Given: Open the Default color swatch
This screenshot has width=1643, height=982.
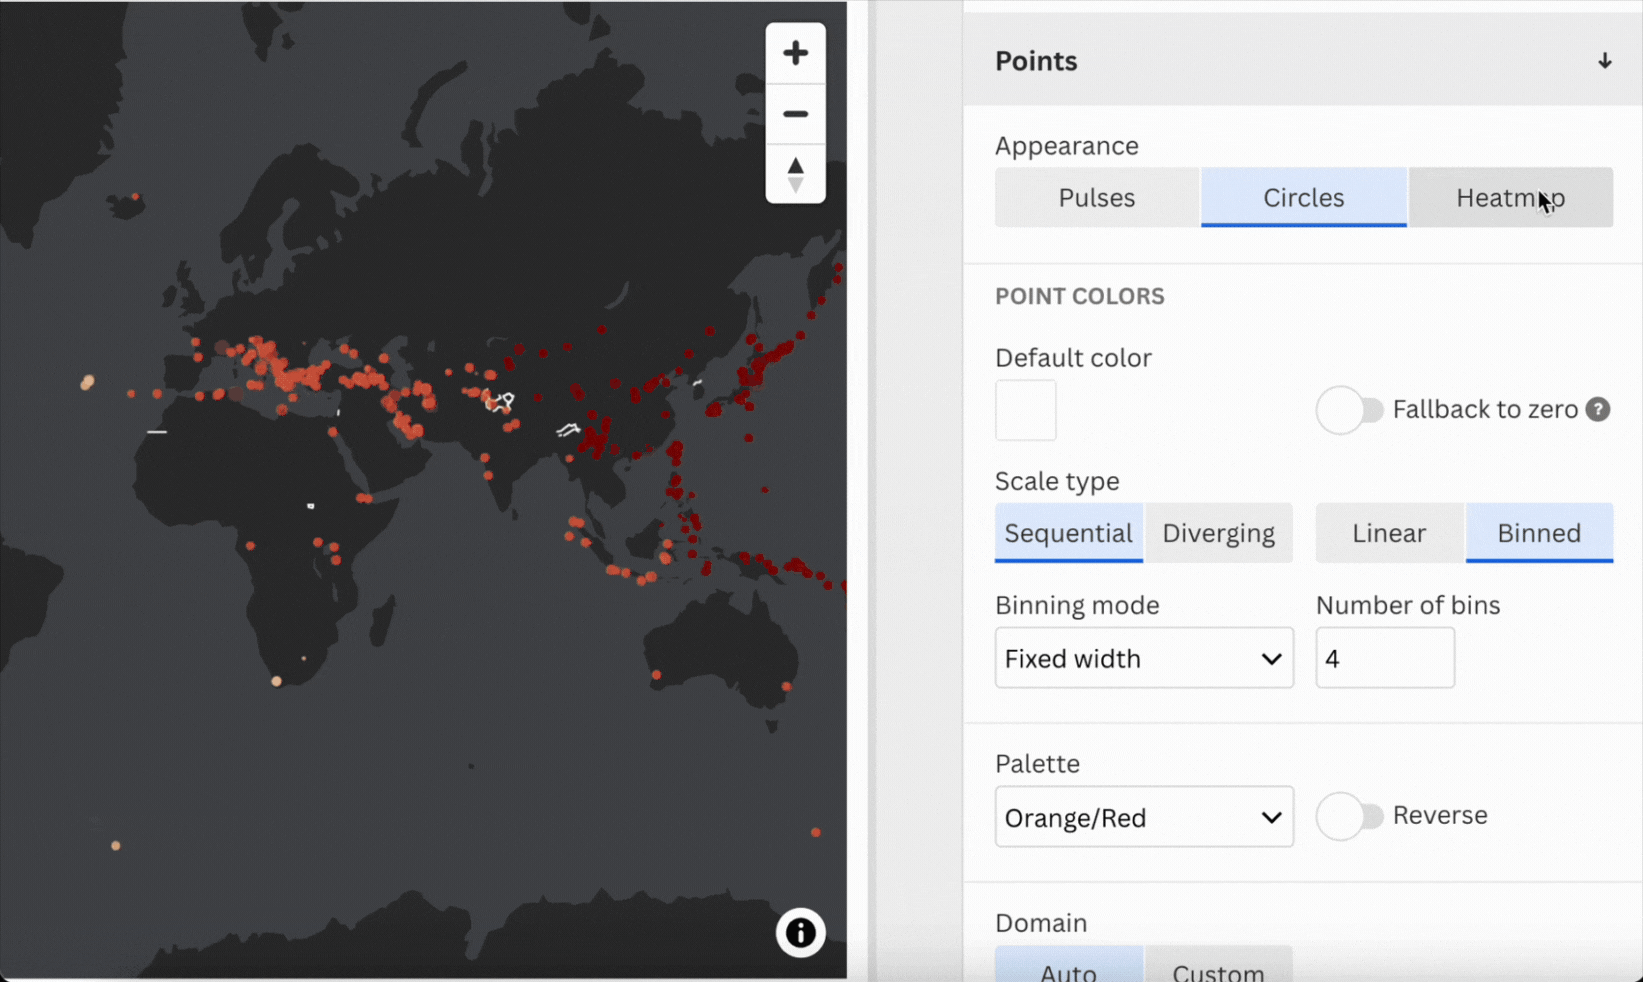Looking at the screenshot, I should pyautogui.click(x=1025, y=410).
